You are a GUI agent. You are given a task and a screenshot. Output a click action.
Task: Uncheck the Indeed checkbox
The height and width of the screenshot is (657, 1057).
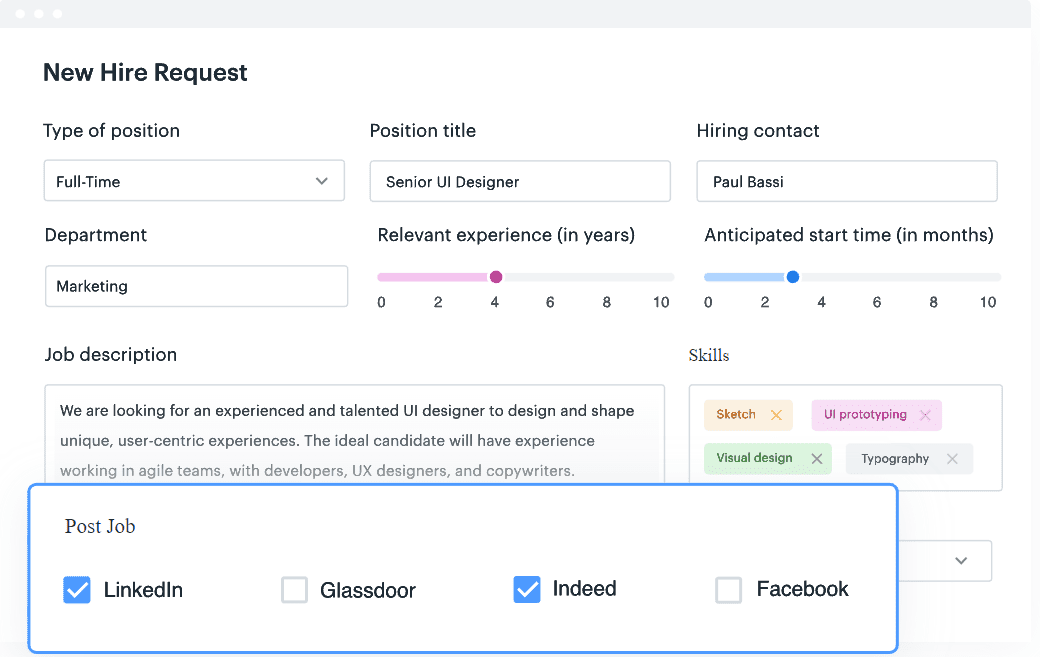point(527,590)
